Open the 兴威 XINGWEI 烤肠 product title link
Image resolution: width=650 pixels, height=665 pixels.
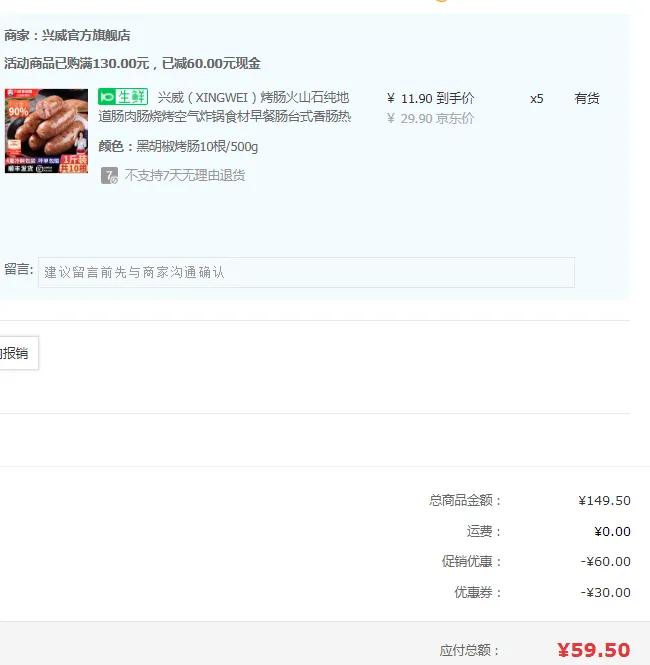coord(224,106)
